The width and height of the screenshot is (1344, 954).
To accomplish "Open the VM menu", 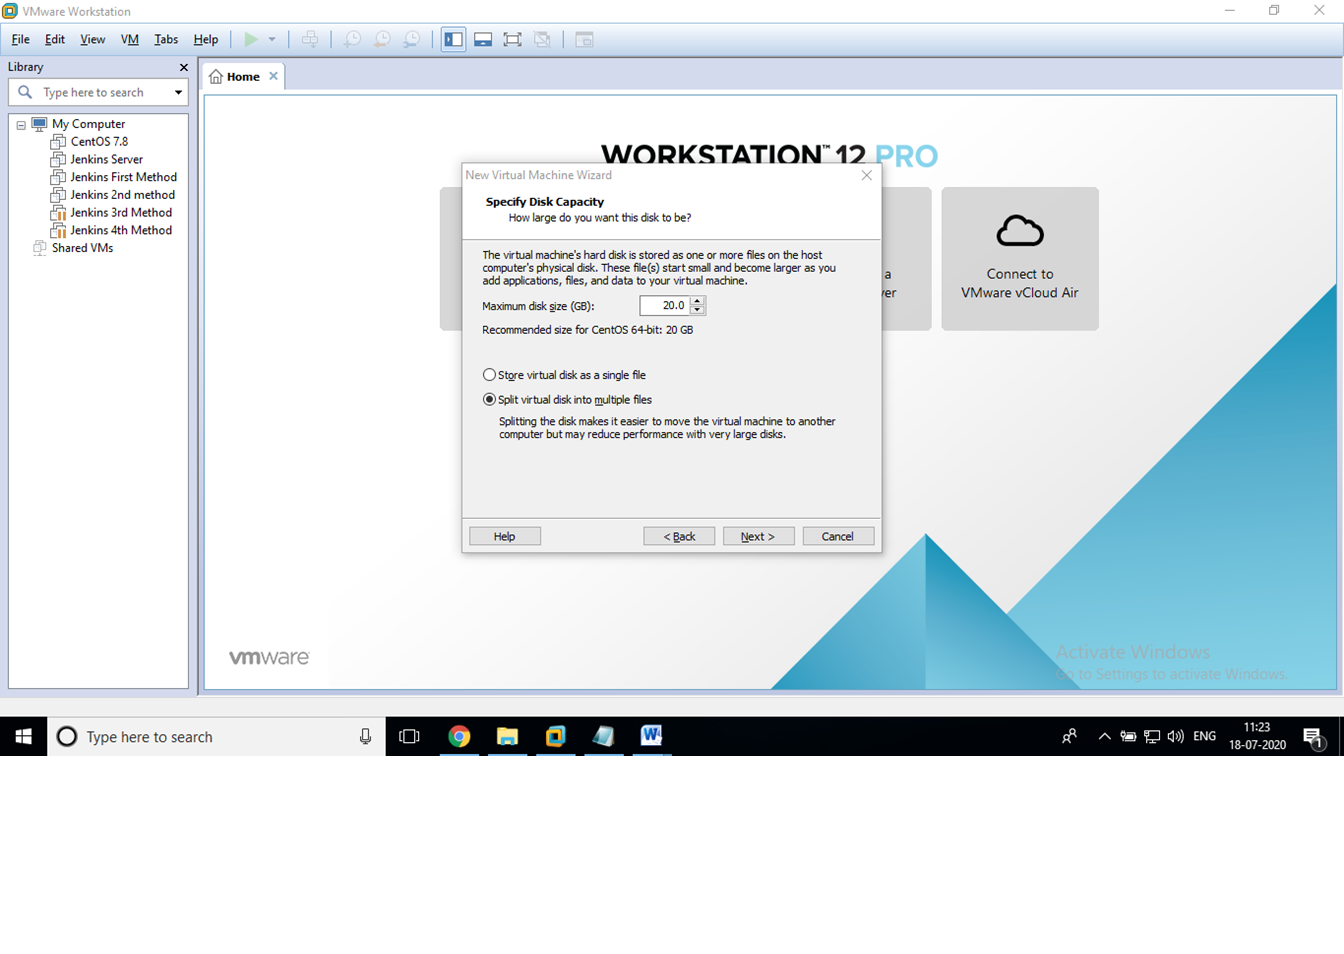I will point(129,39).
